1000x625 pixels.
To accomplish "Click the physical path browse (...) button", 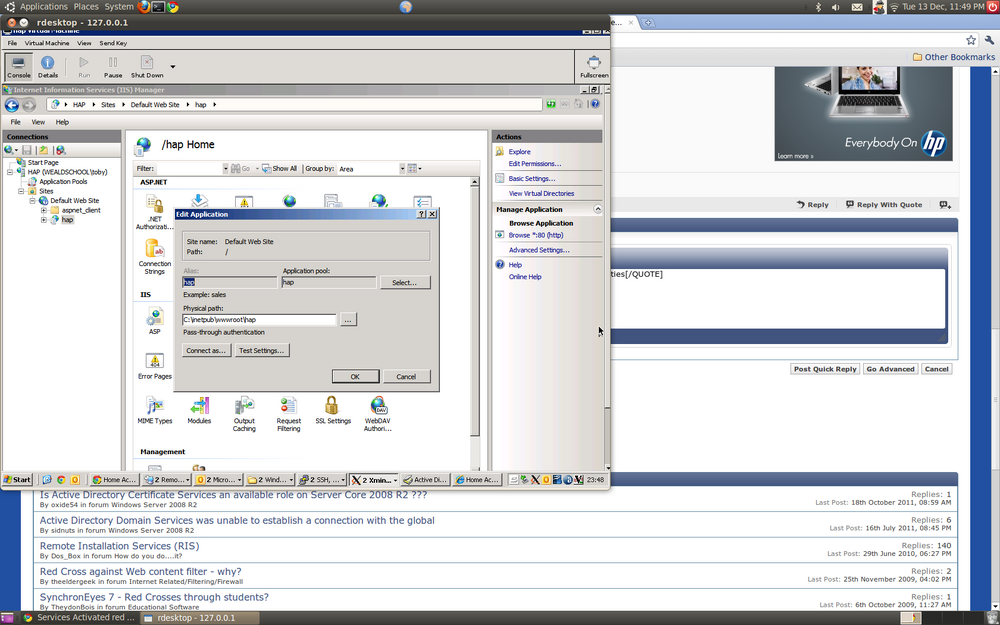I will [x=348, y=320].
